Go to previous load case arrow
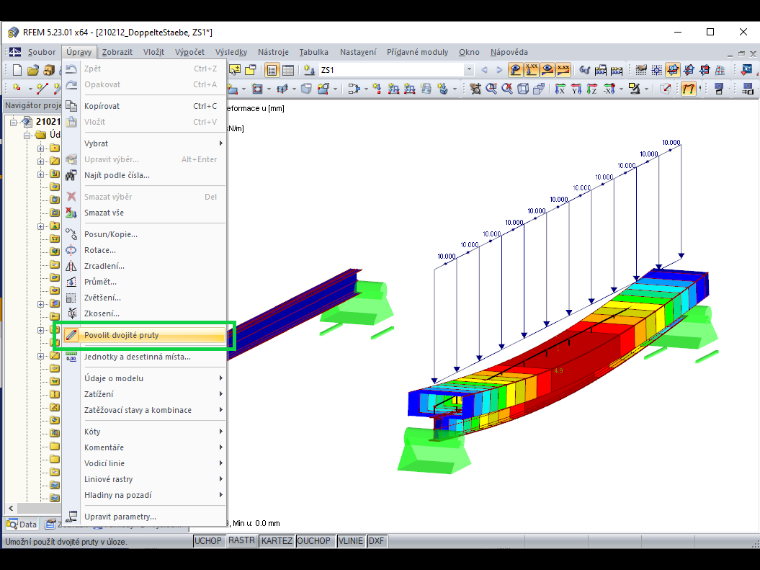Image resolution: width=760 pixels, height=570 pixels. coord(484,70)
